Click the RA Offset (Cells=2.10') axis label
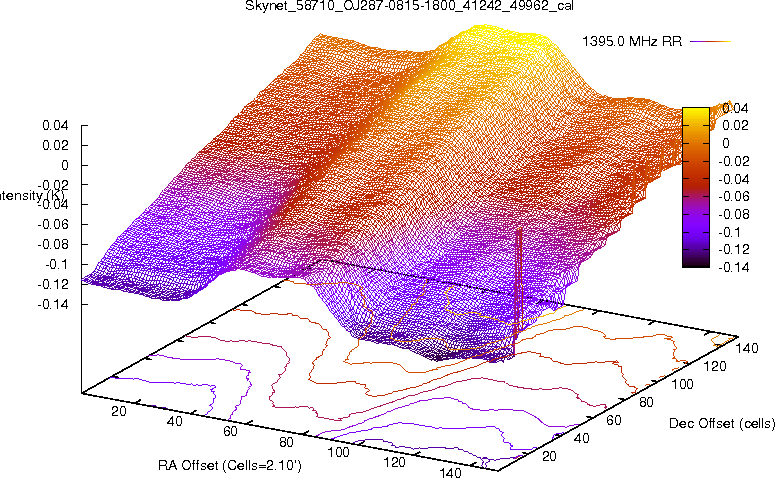The image size is (775, 478). point(230,465)
